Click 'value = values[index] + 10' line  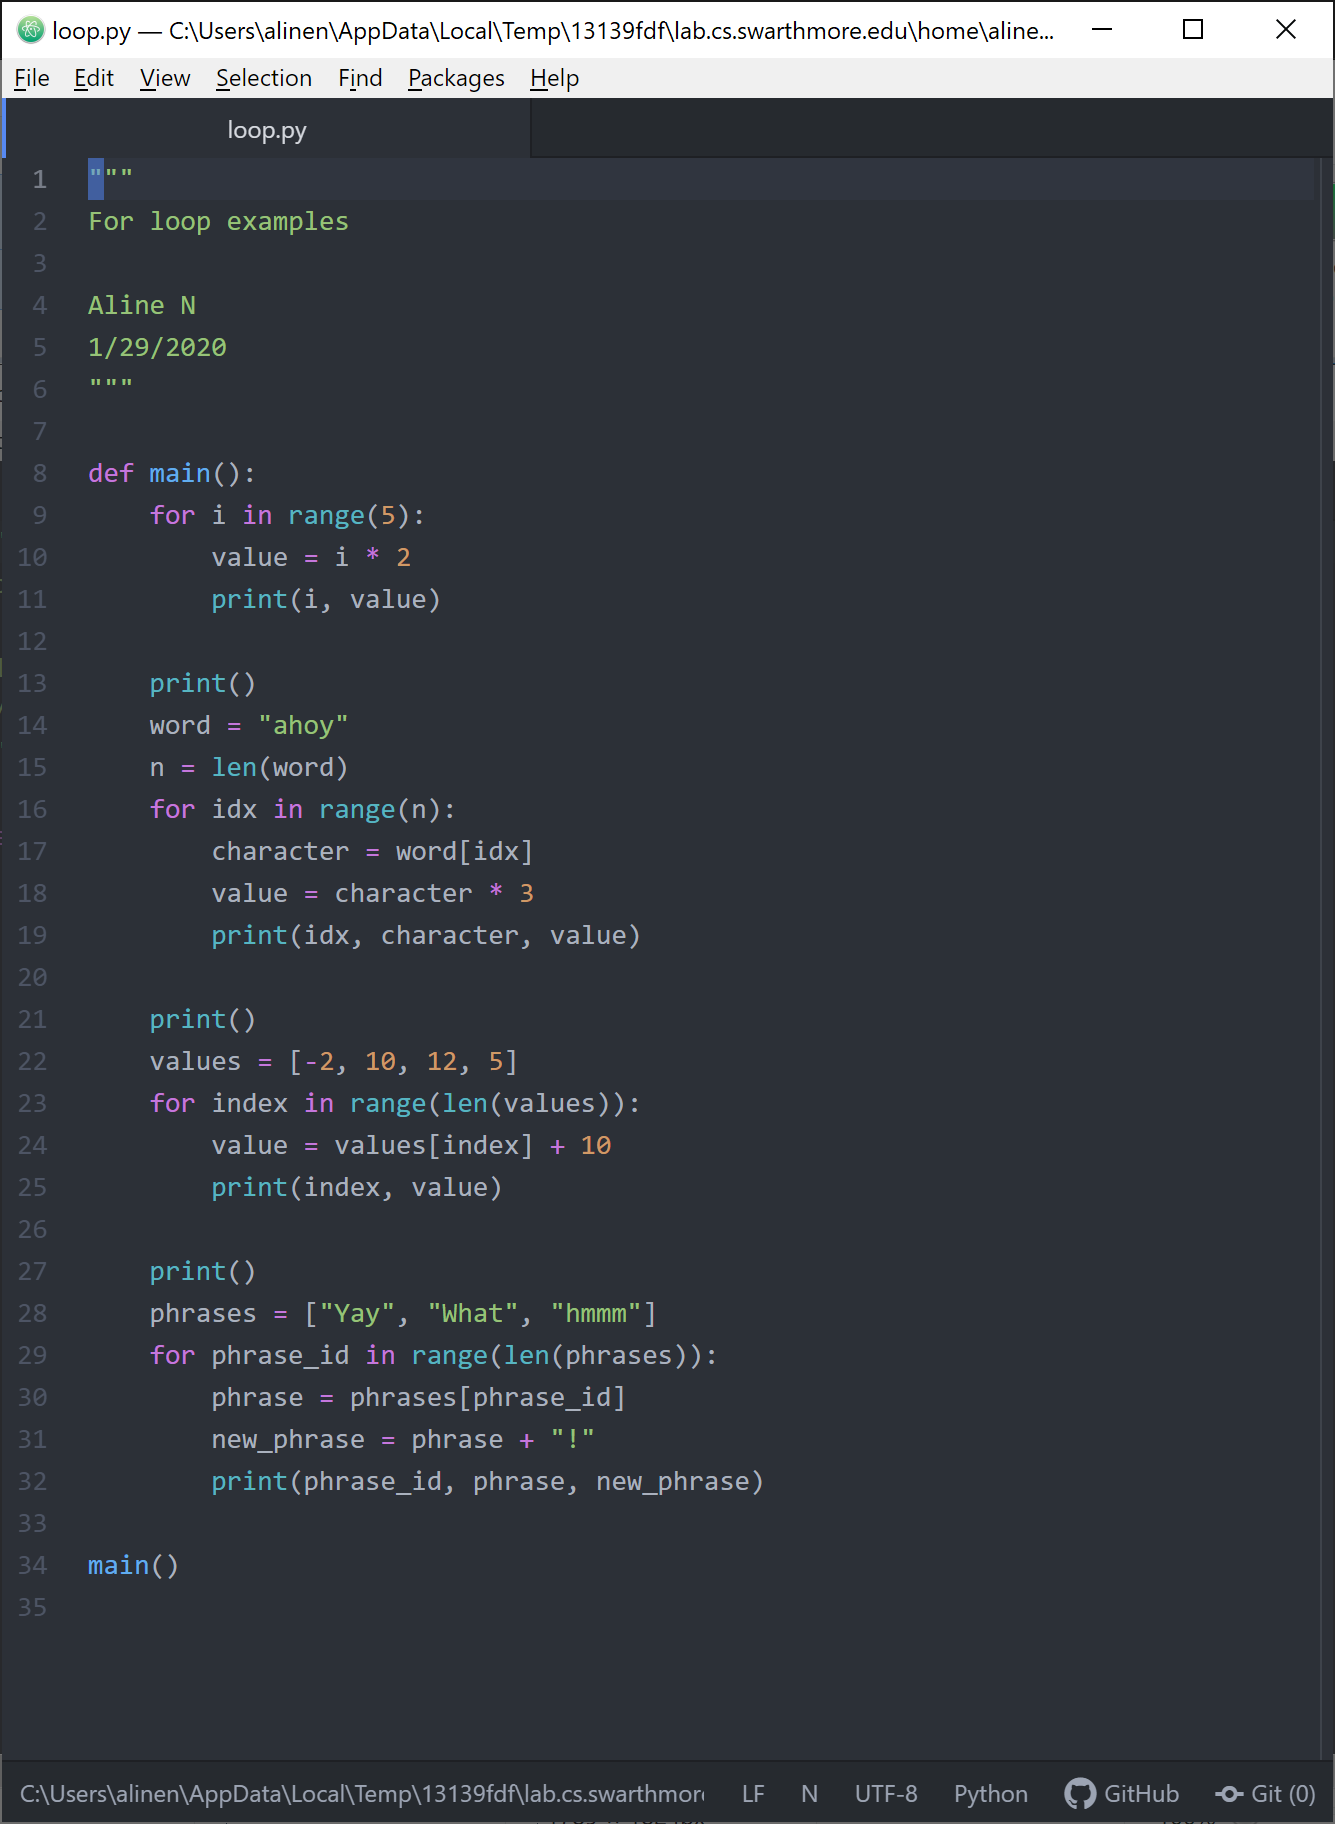[411, 1145]
